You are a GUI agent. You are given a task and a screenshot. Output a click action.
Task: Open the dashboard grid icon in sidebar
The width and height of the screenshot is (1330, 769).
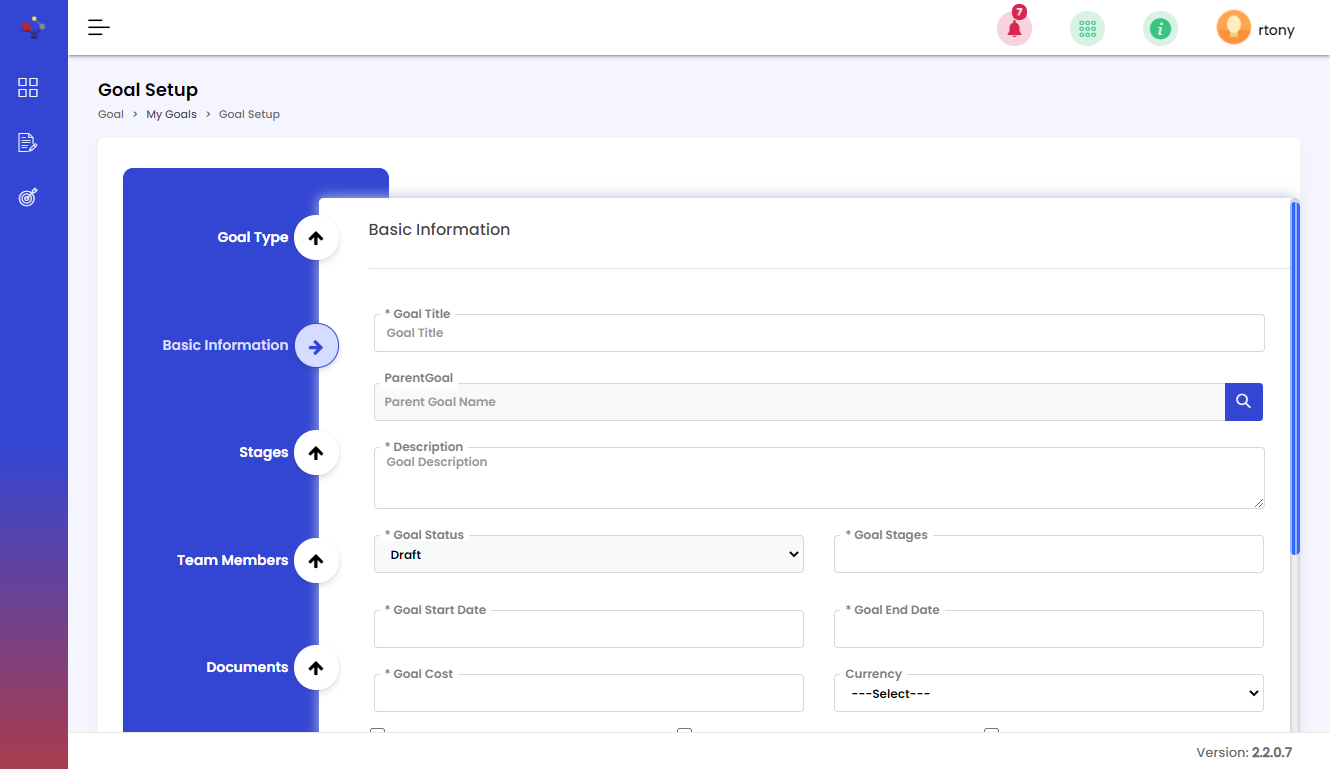[x=28, y=88]
